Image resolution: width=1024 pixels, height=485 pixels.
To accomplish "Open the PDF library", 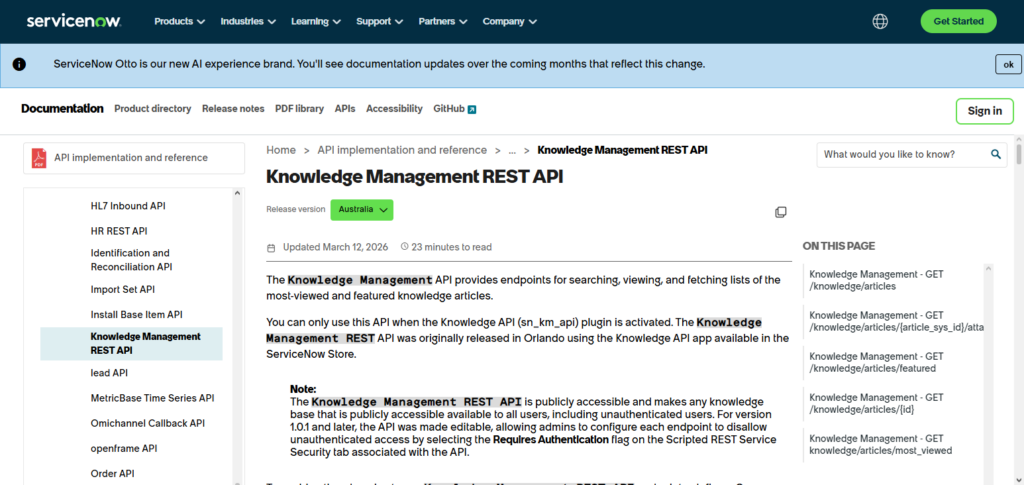I will (x=299, y=109).
